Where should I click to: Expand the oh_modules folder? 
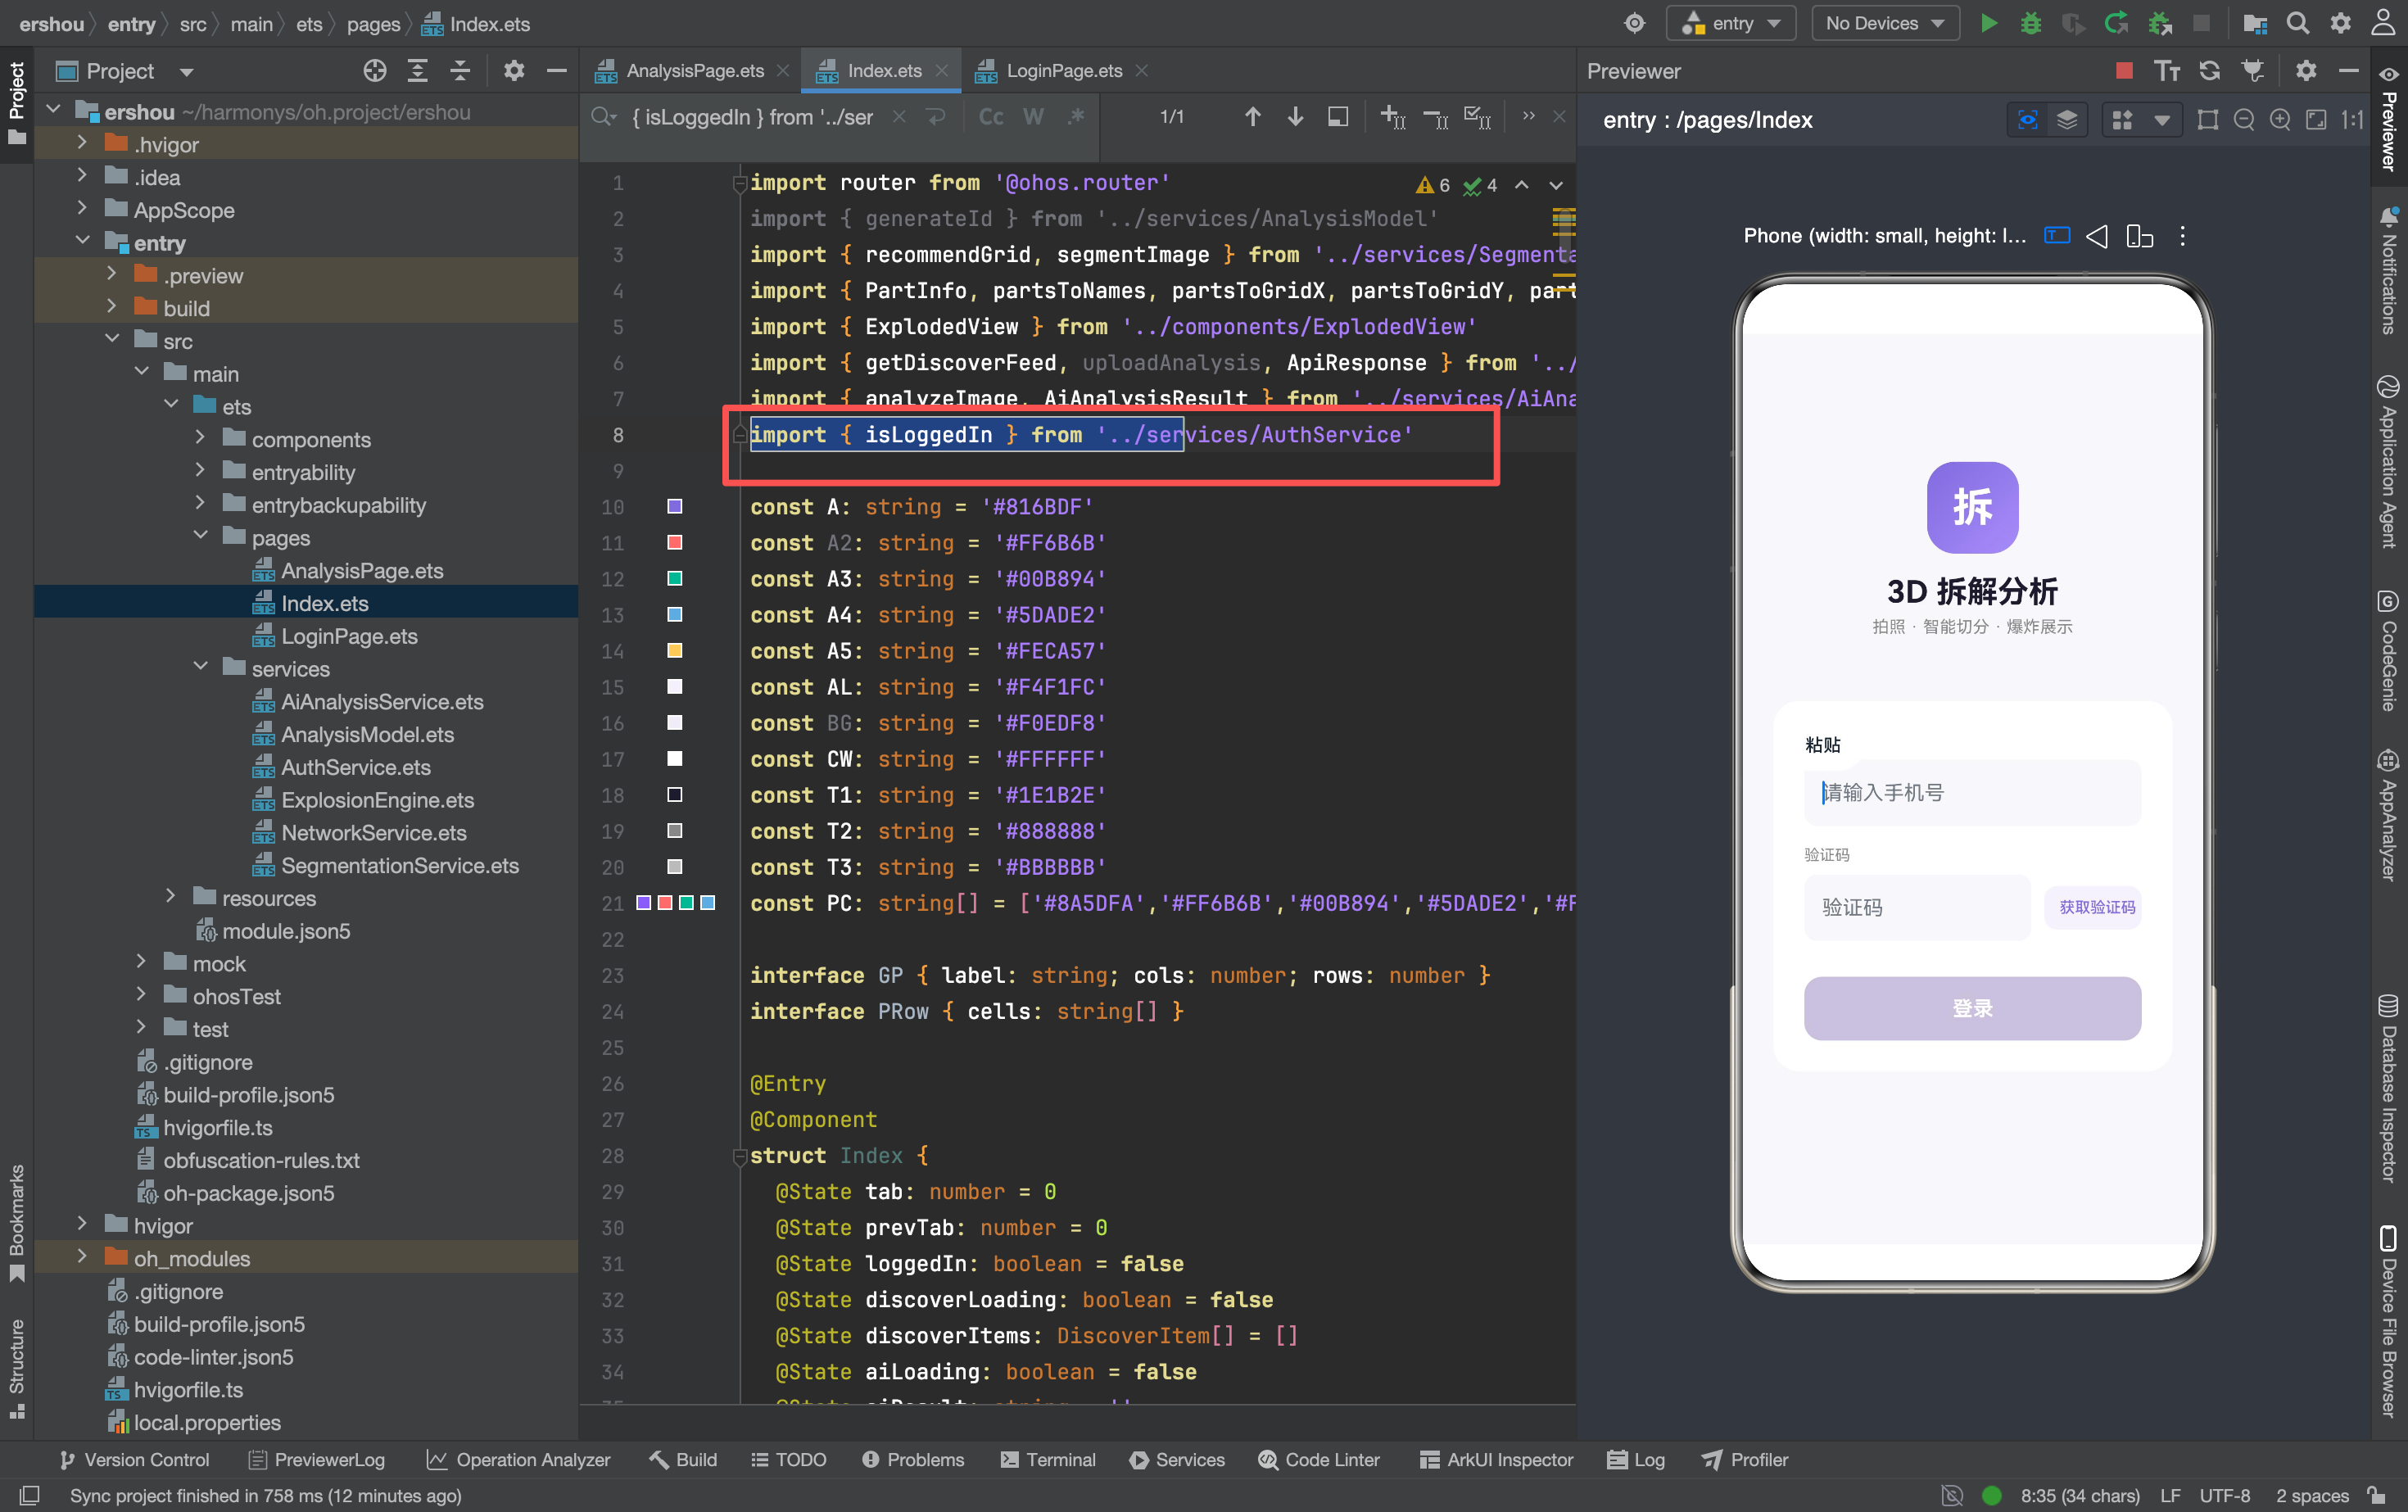[82, 1257]
